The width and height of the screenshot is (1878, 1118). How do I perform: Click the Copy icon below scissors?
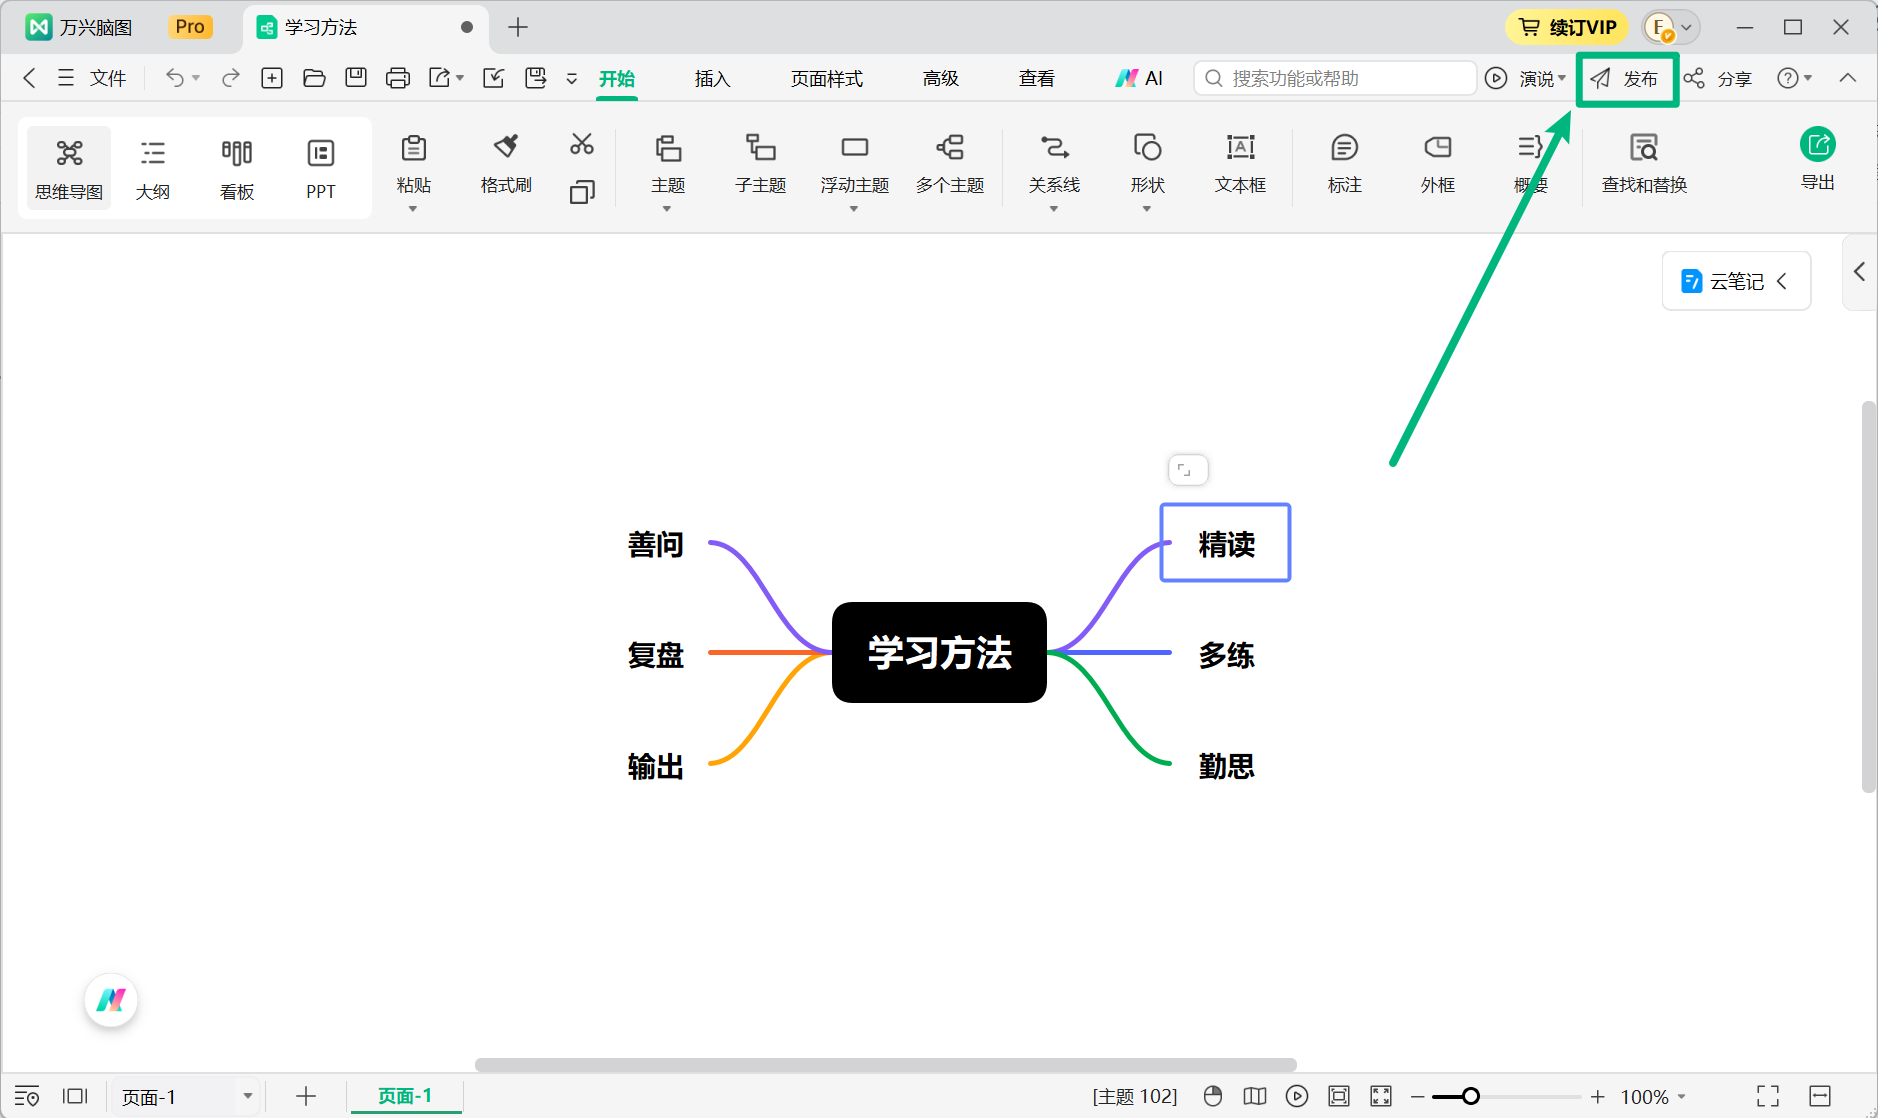(x=582, y=192)
